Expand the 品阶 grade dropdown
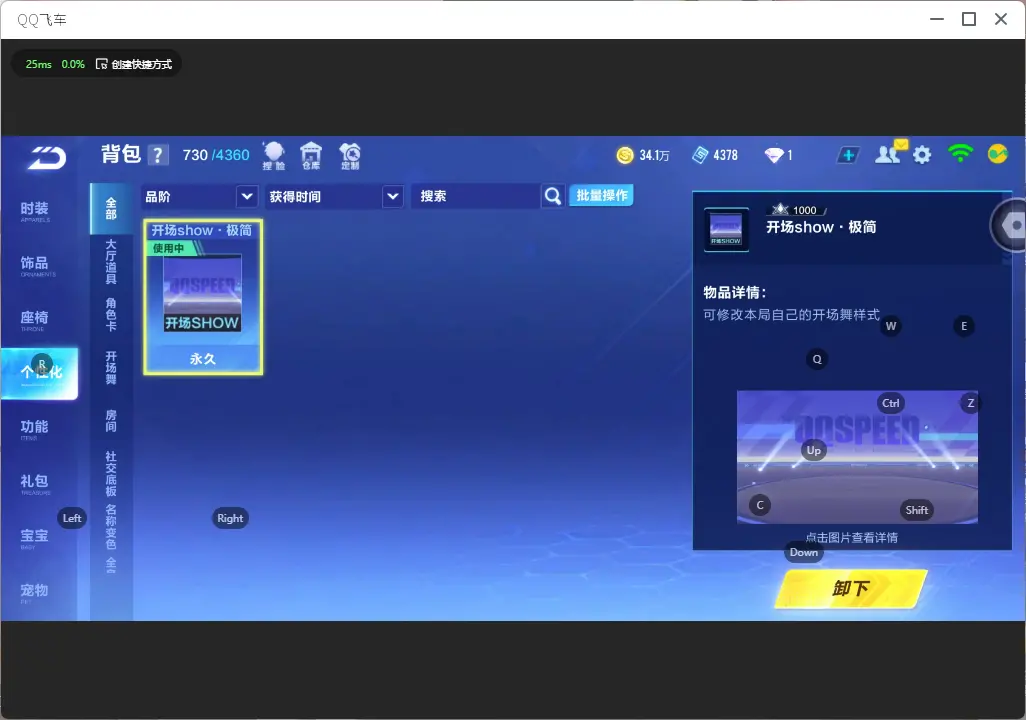1026x720 pixels. click(199, 196)
